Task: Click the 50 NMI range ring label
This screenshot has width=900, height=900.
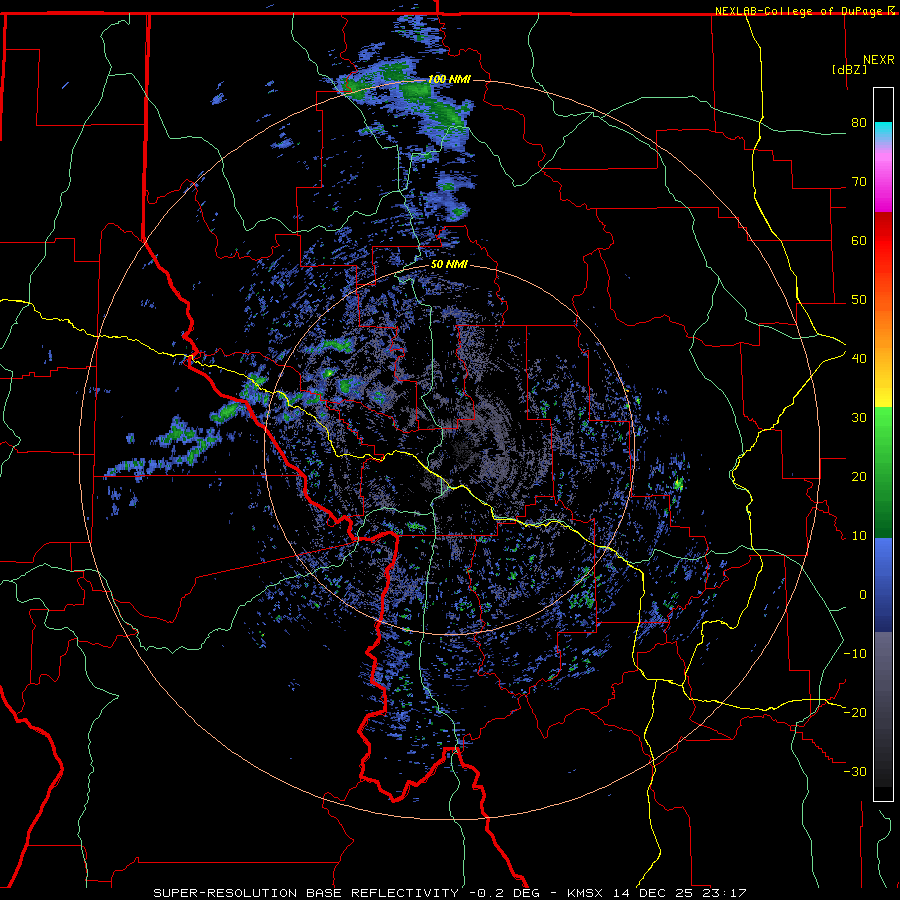Action: (x=449, y=265)
